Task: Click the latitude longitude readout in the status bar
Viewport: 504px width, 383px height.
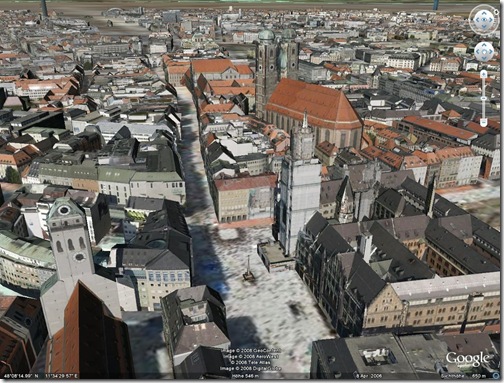Action: coord(41,376)
